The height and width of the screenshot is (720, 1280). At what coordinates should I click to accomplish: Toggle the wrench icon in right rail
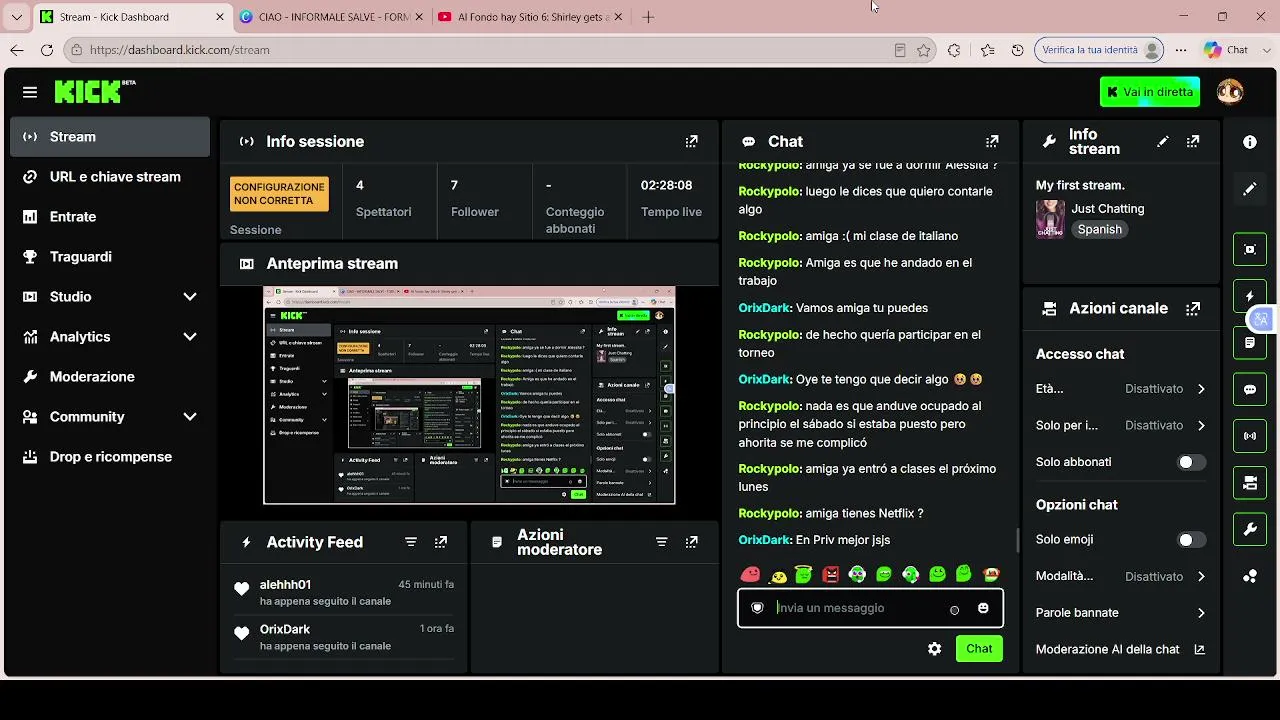tap(1250, 530)
